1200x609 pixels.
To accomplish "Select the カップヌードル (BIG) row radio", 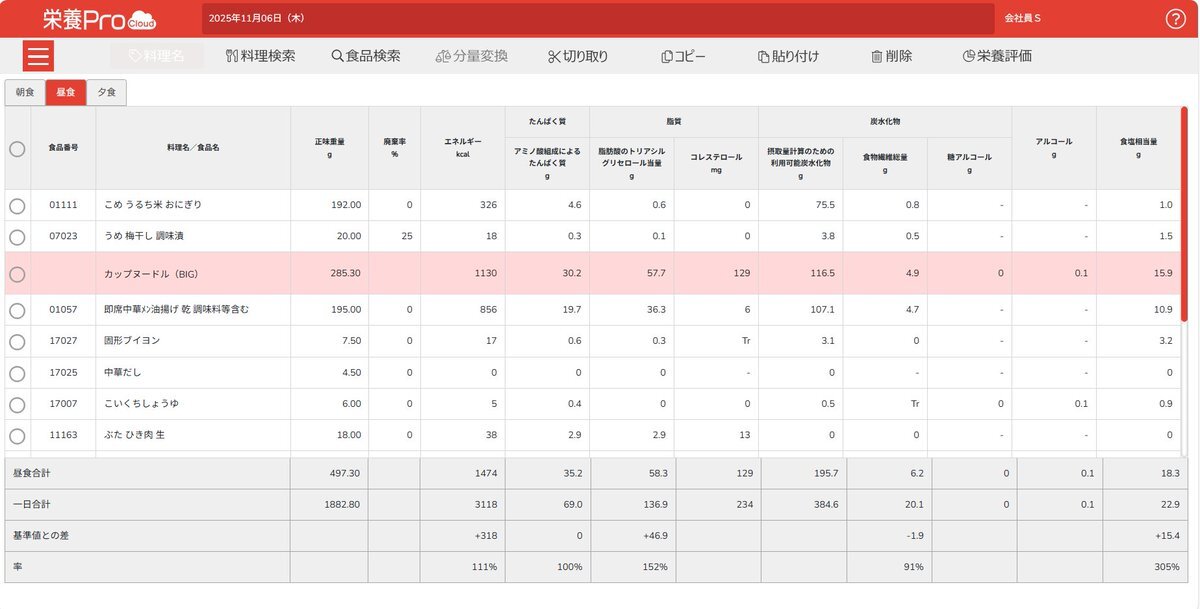I will [x=17, y=273].
